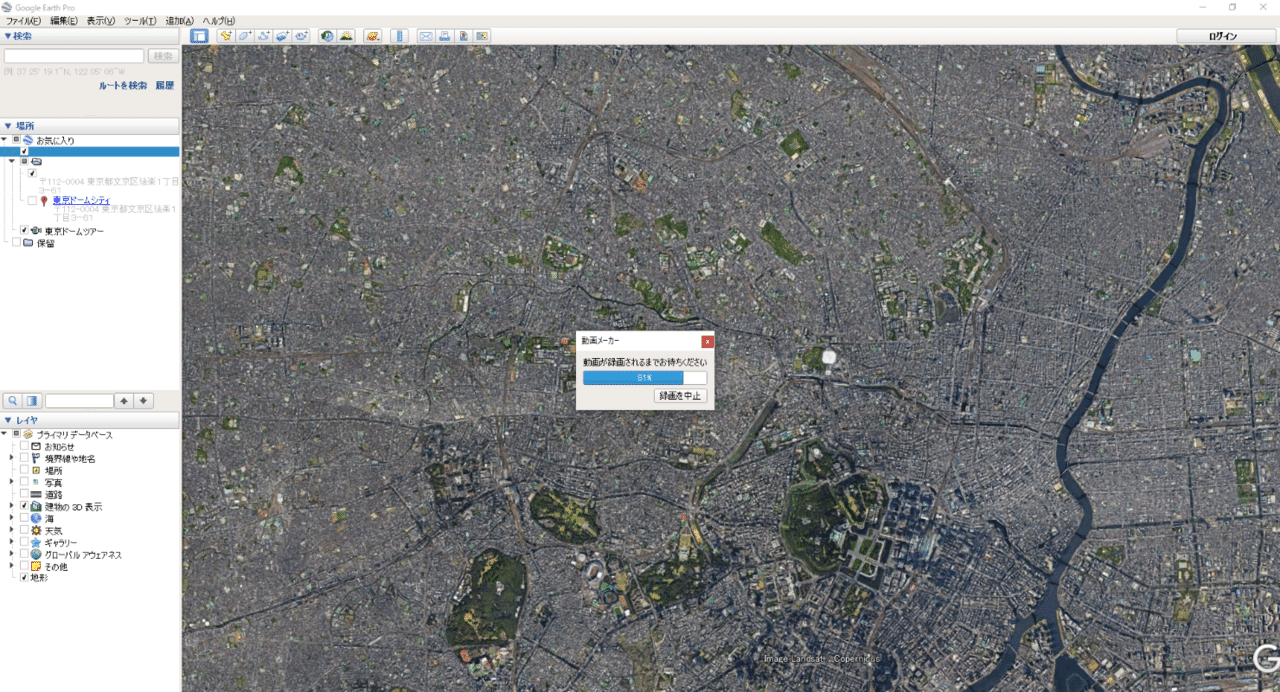Check the 東京ドームシティ placemark checkbox
This screenshot has height=692, width=1280.
point(31,200)
